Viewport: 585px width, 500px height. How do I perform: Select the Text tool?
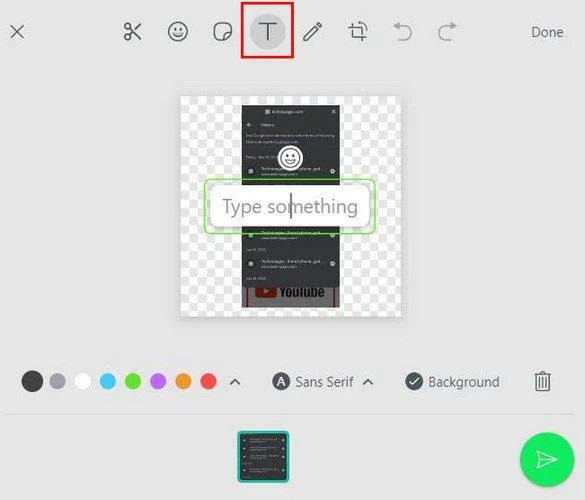coord(268,31)
